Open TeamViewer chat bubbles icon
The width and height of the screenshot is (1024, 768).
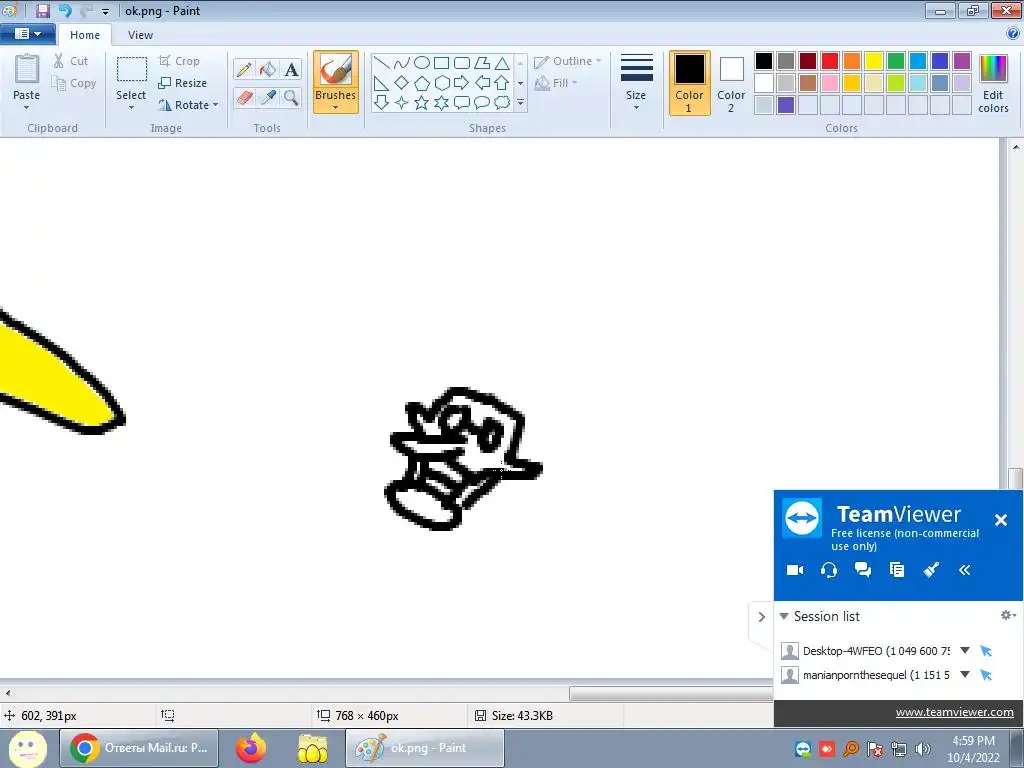point(863,570)
